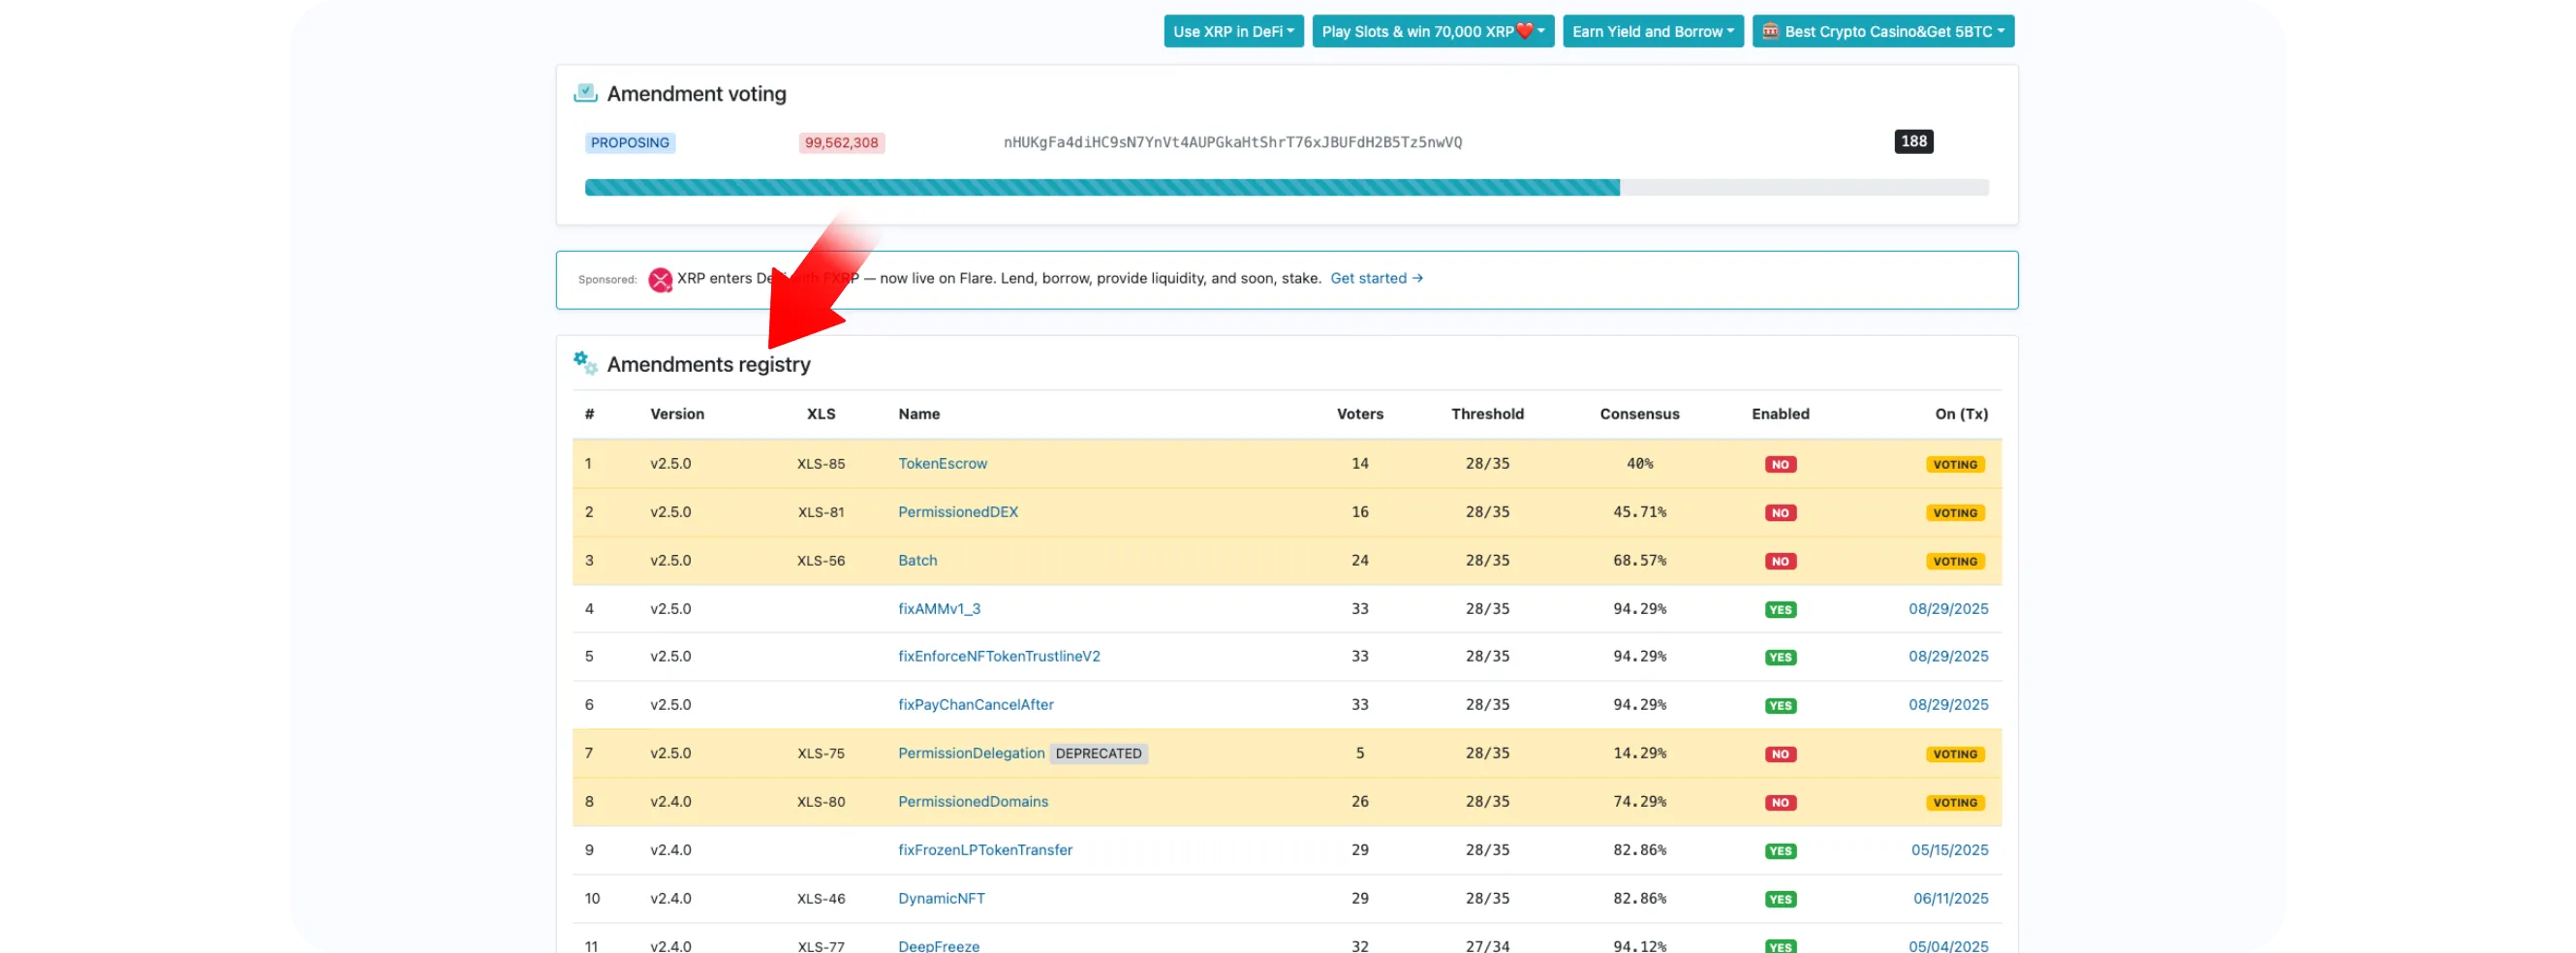Click the VOTING badge for TokenEscrow
The width and height of the screenshot is (2576, 953).
tap(1954, 465)
